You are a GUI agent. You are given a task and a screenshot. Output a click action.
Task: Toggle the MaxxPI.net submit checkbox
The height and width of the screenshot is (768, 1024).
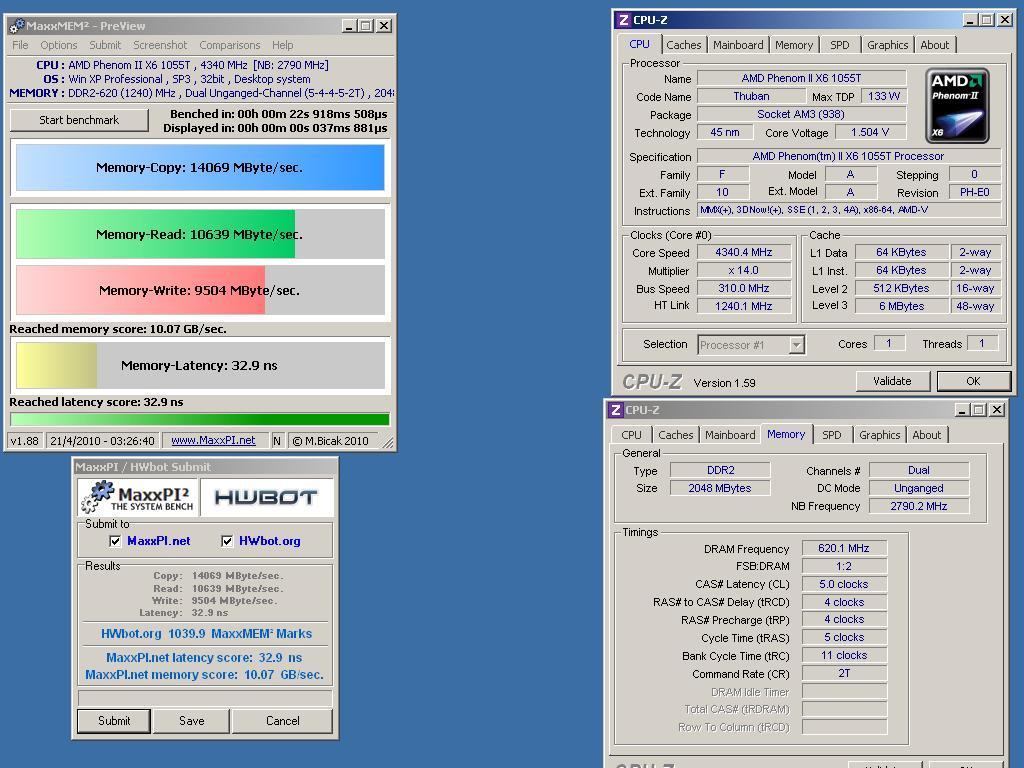[x=115, y=541]
